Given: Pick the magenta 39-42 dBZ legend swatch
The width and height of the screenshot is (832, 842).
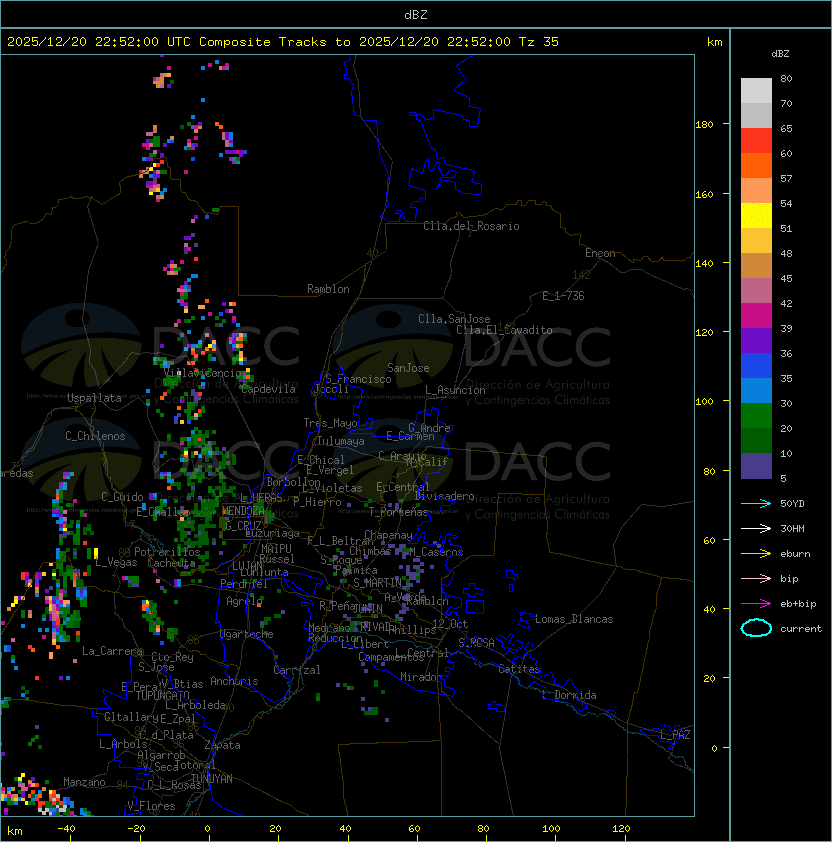Looking at the screenshot, I should point(756,316).
